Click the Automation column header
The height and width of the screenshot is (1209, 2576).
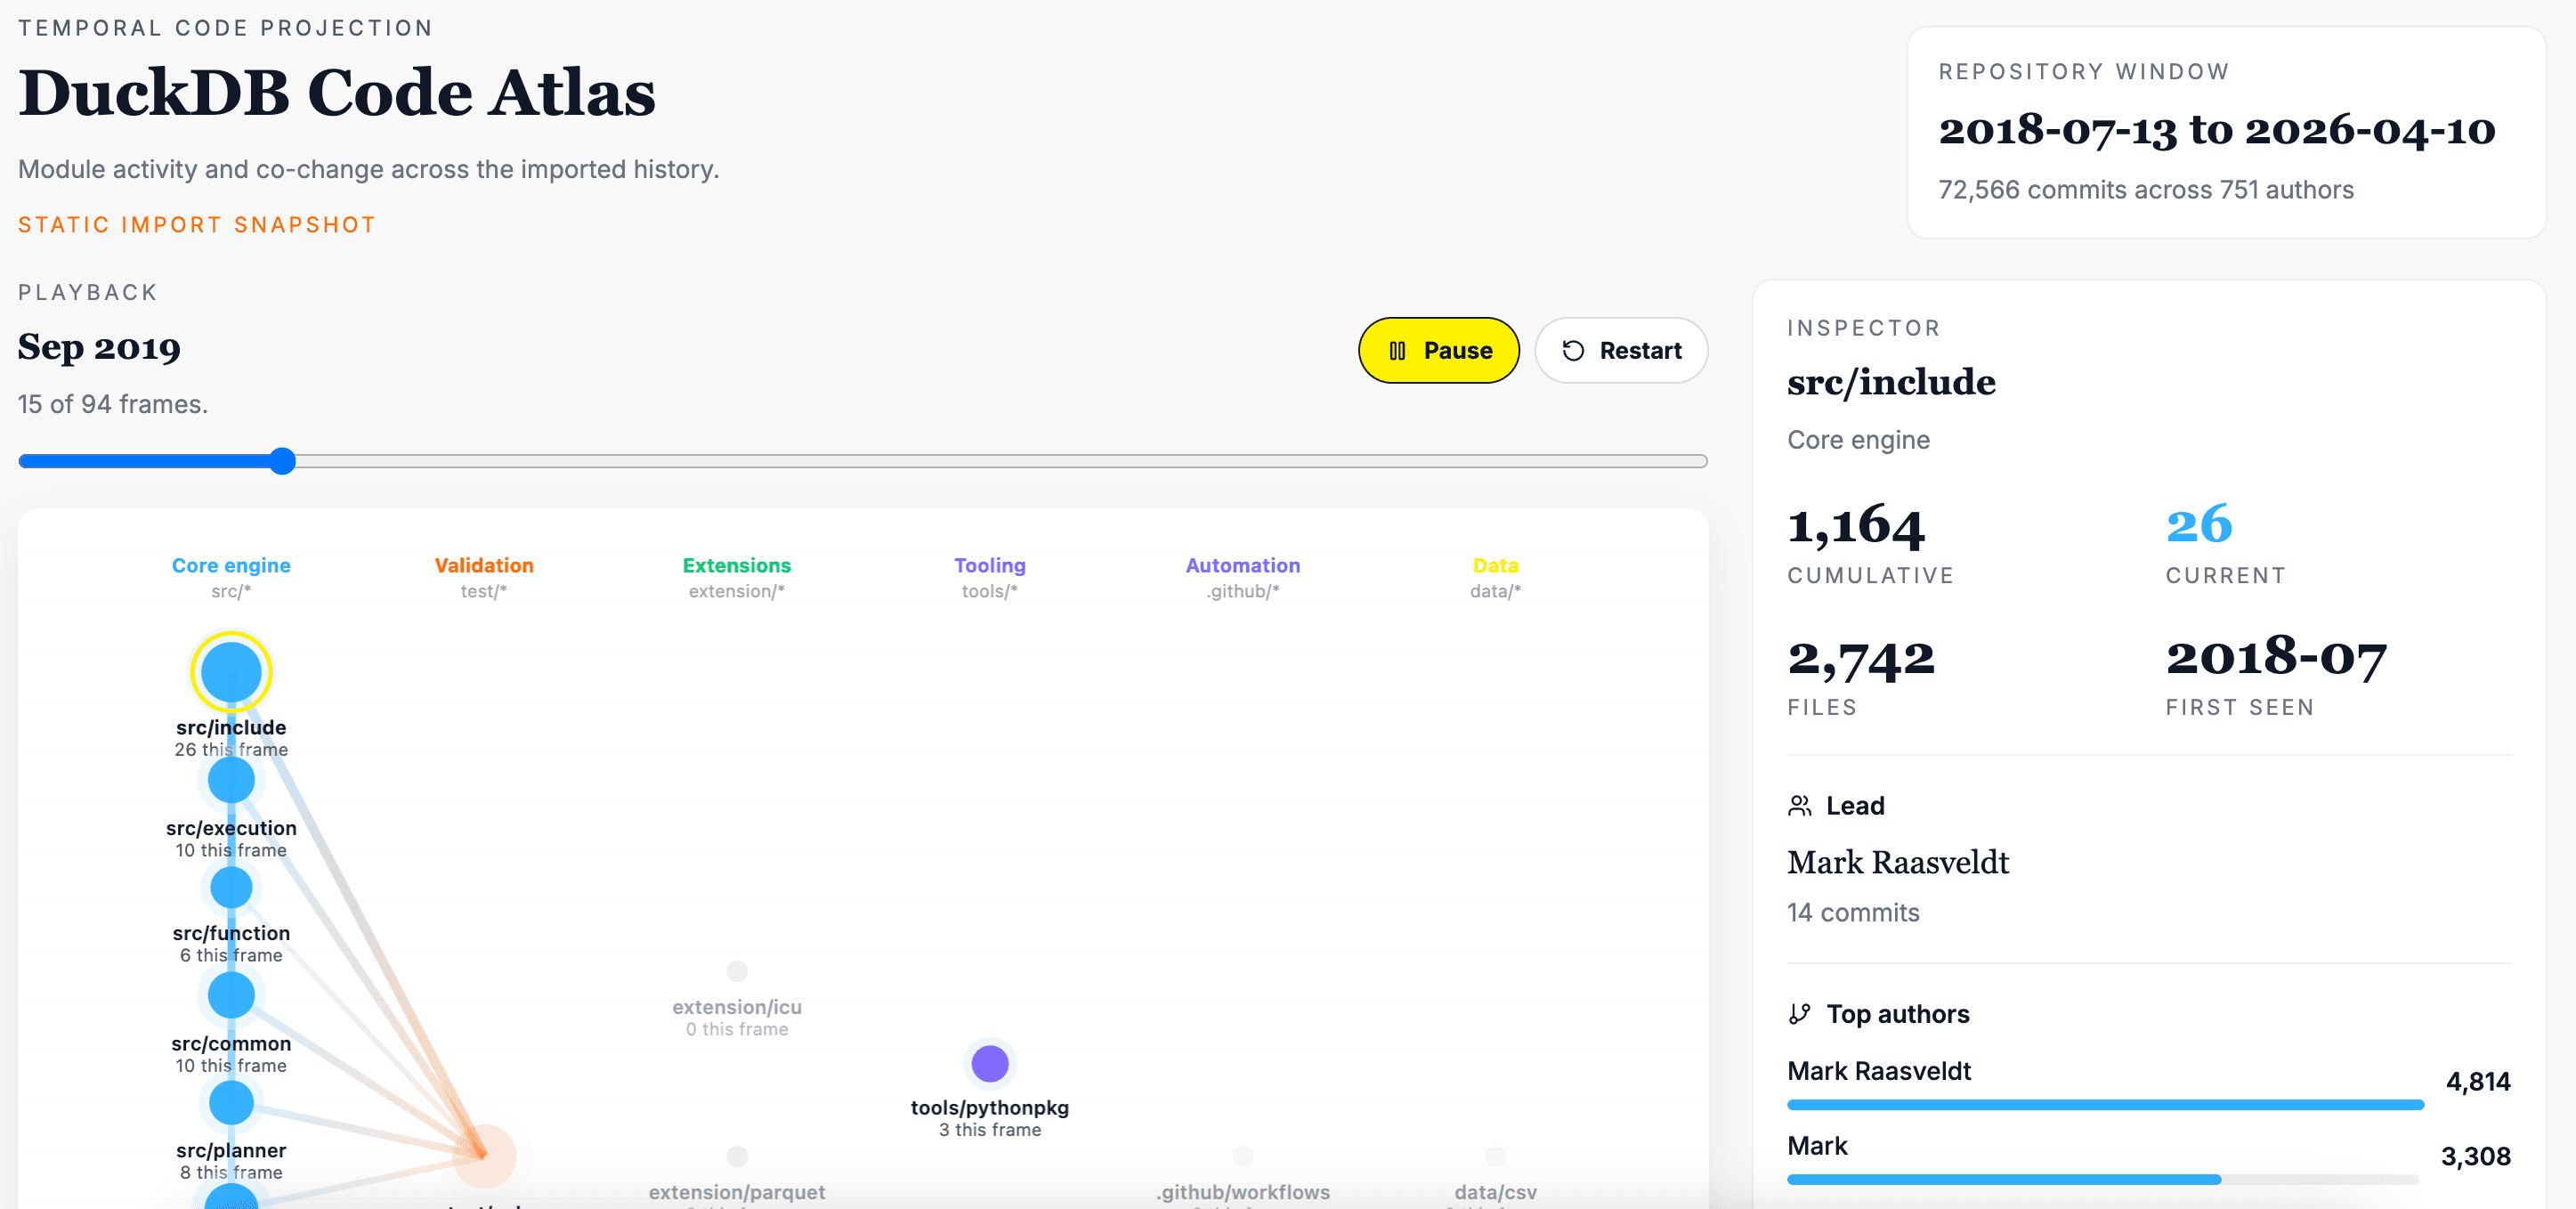(1242, 565)
